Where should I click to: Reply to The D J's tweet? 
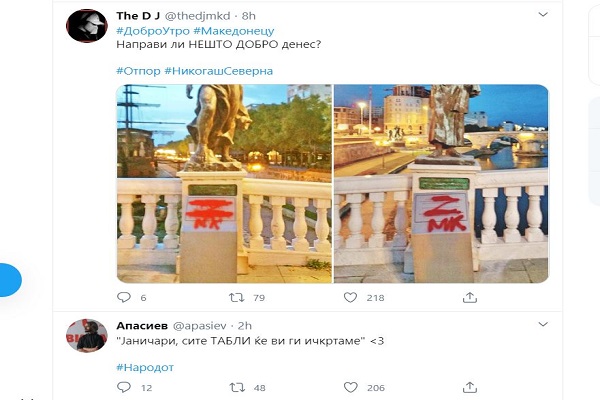[124, 297]
